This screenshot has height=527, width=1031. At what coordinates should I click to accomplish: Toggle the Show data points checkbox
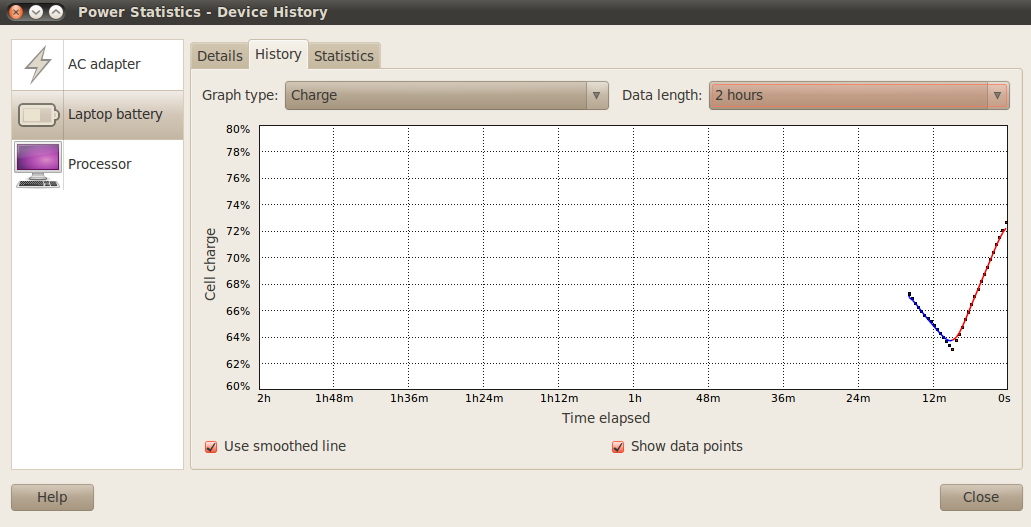(x=618, y=447)
